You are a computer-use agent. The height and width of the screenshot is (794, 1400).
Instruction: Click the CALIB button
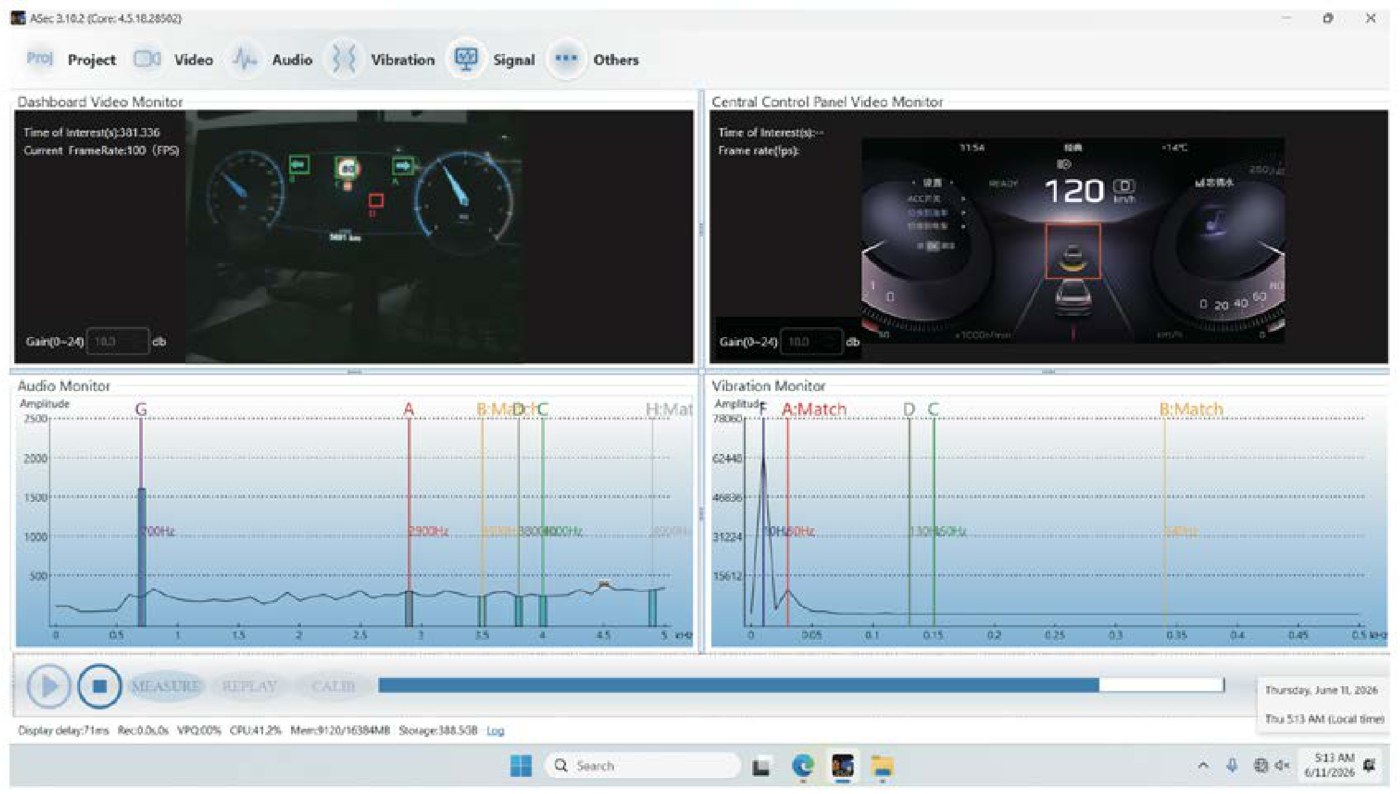click(333, 686)
